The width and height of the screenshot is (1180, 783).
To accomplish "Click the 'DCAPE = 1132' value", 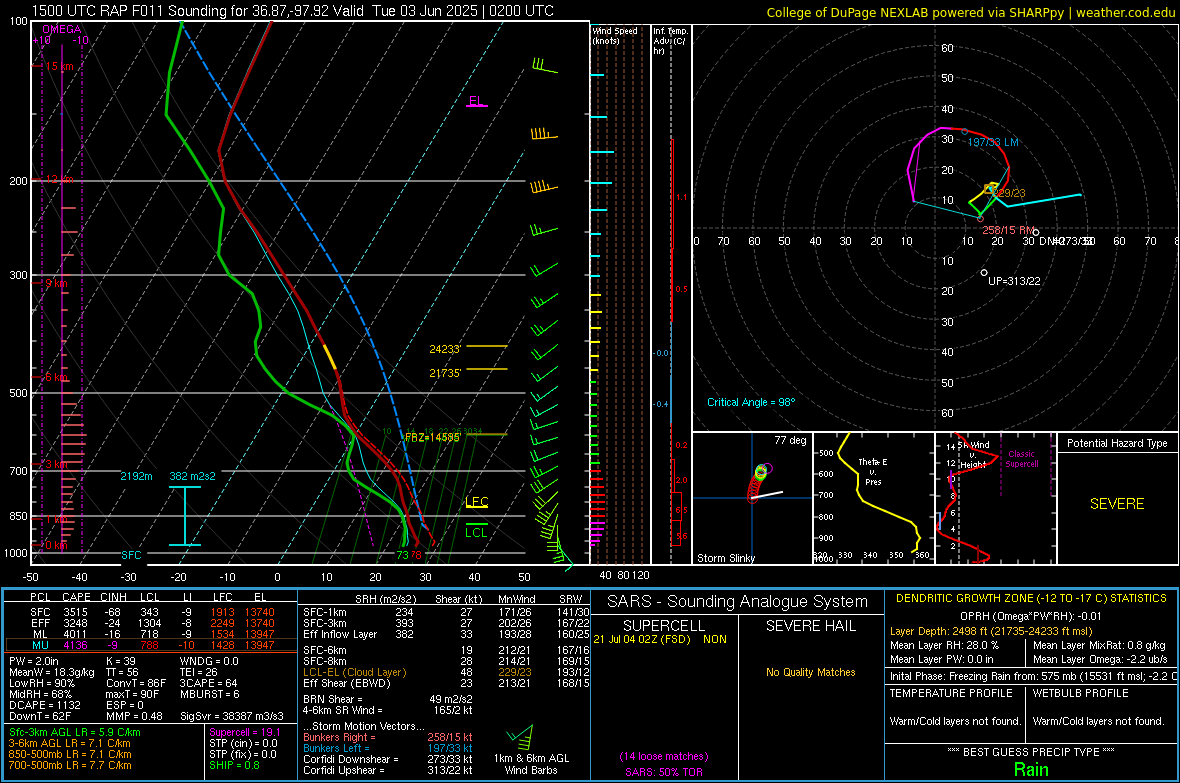I will click(44, 705).
